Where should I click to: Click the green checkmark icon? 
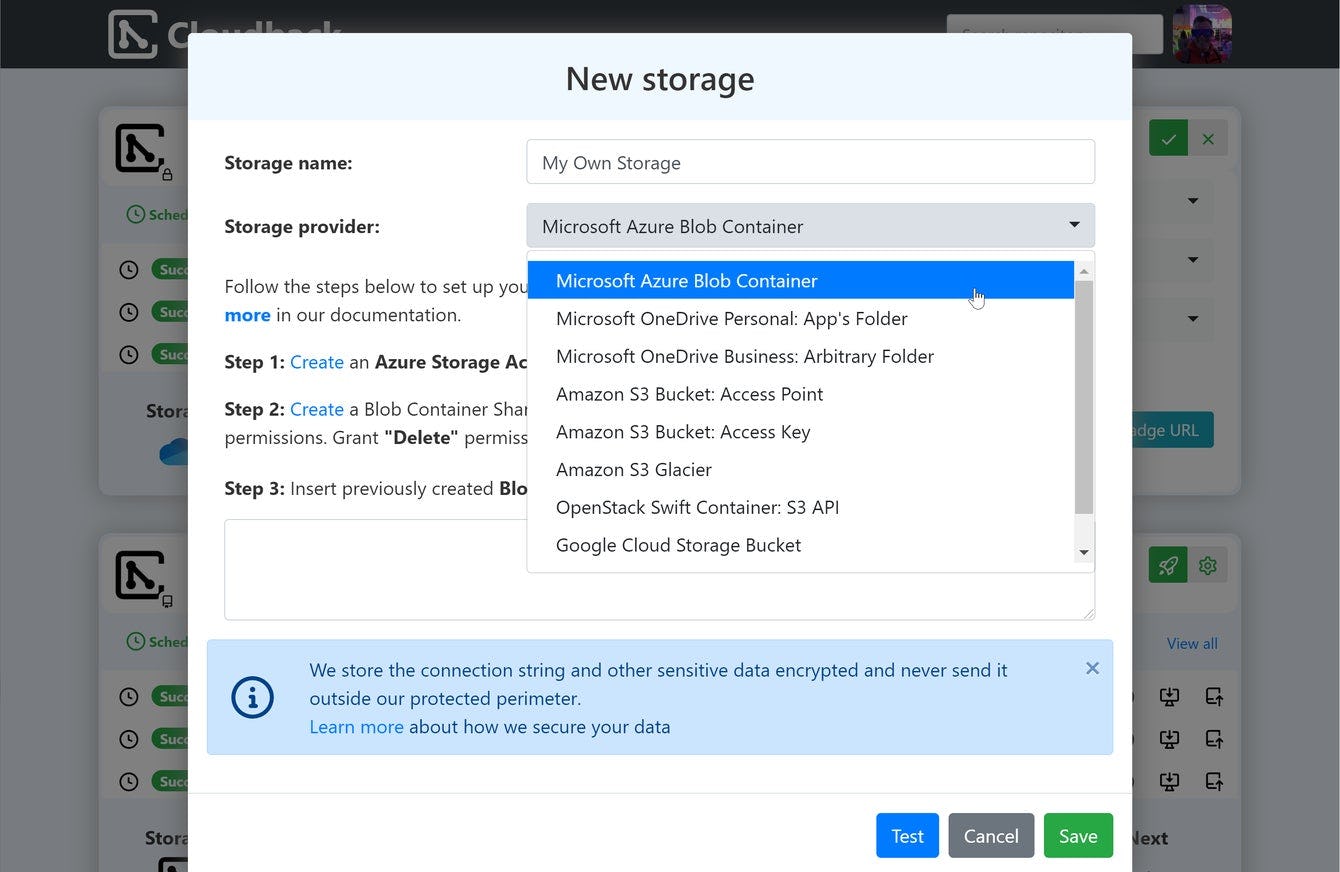[x=1168, y=138]
